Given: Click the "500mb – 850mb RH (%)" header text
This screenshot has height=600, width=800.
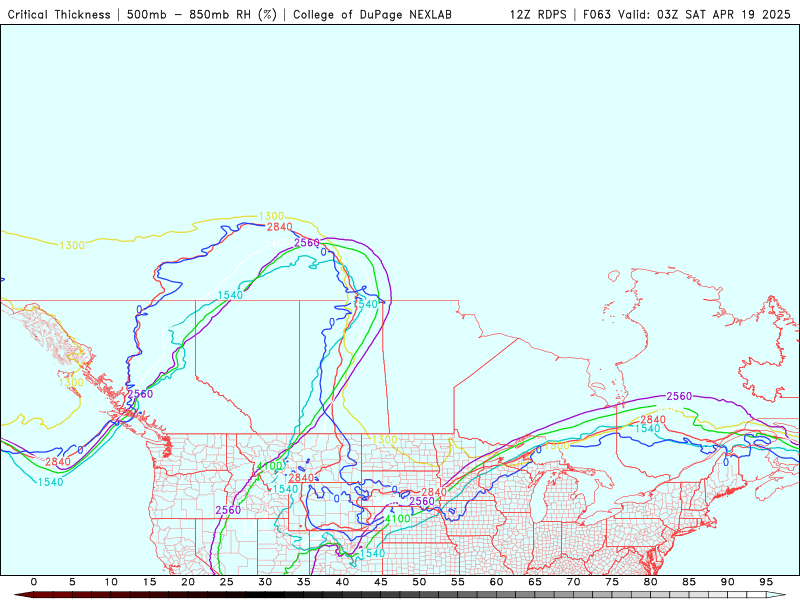Looking at the screenshot, I should pyautogui.click(x=202, y=14).
